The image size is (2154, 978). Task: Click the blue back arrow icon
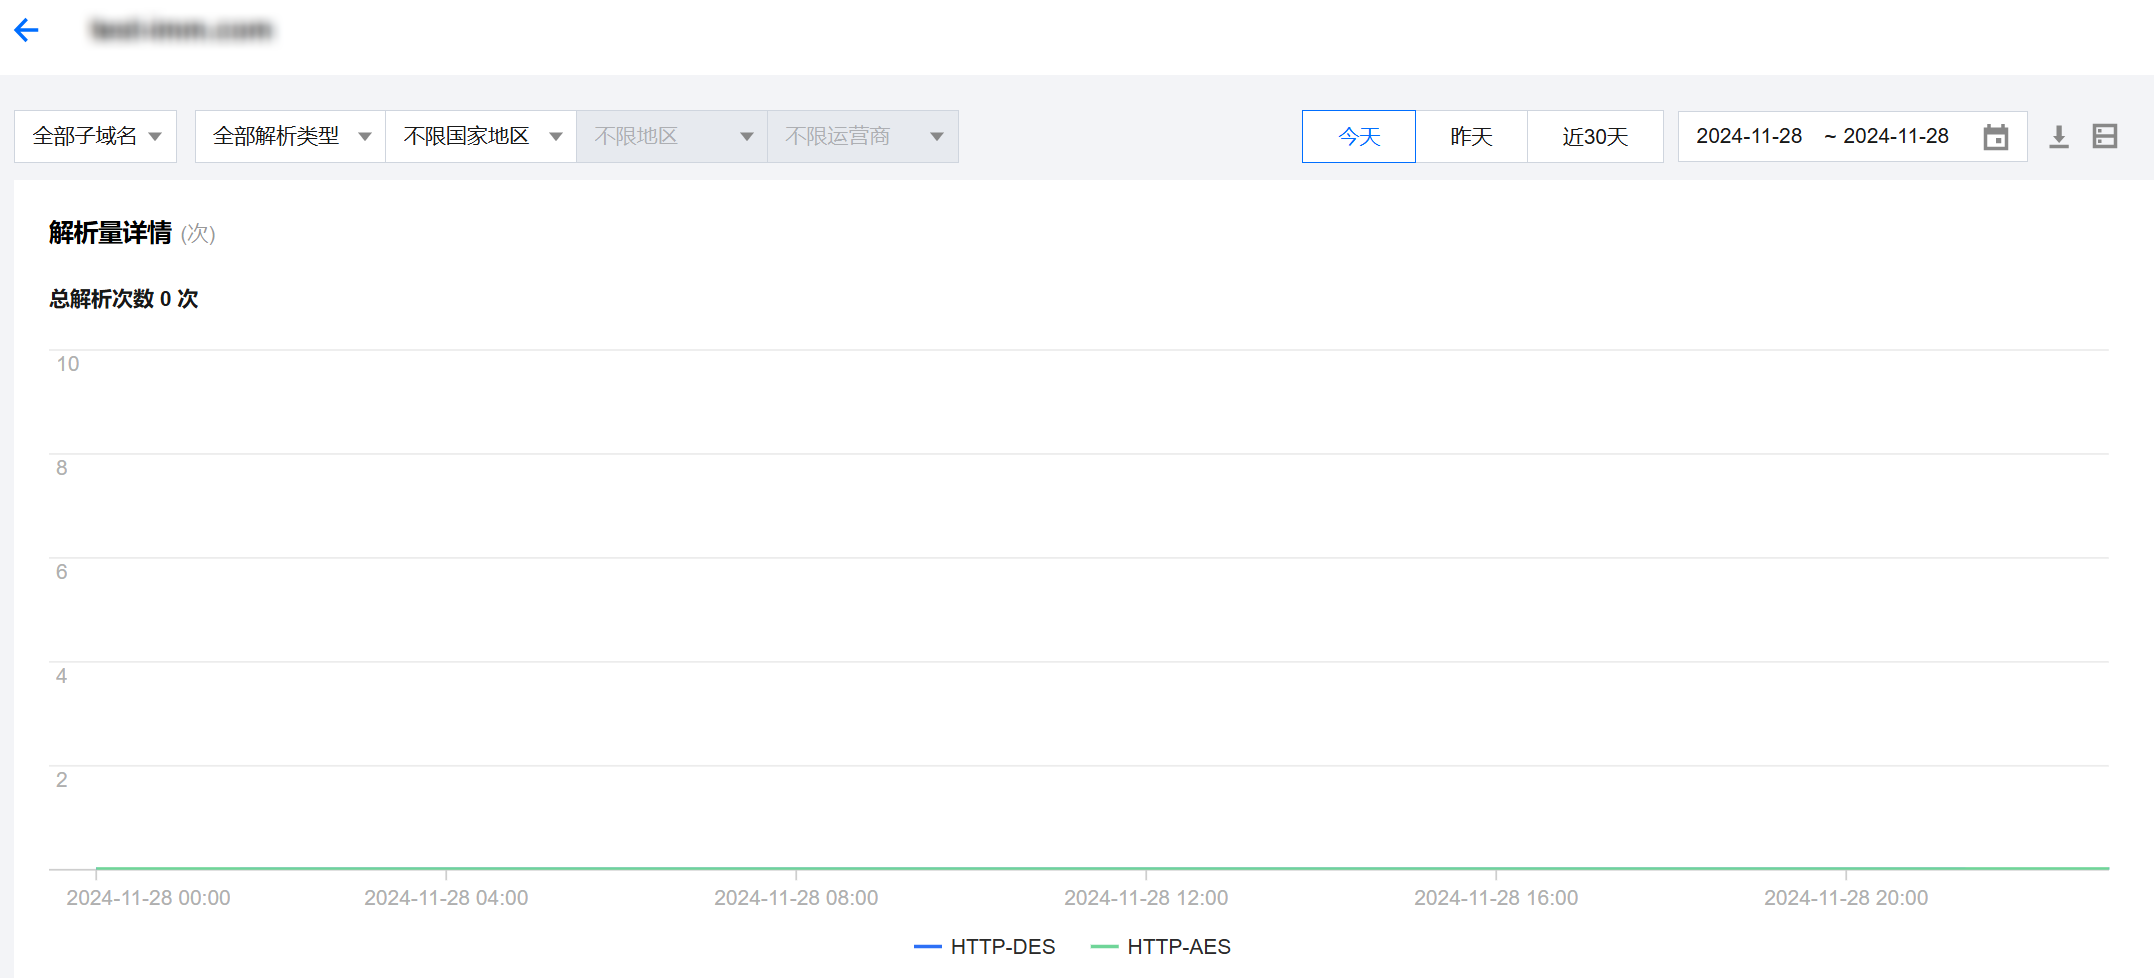pyautogui.click(x=27, y=30)
